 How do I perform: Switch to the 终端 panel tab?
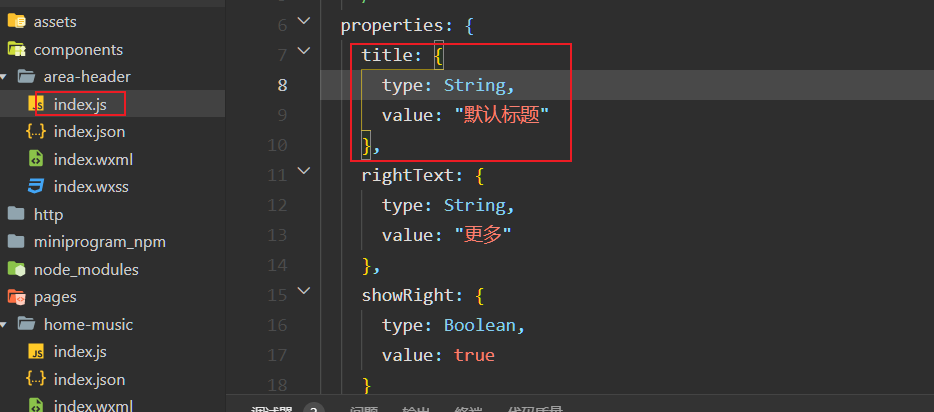tap(467, 409)
